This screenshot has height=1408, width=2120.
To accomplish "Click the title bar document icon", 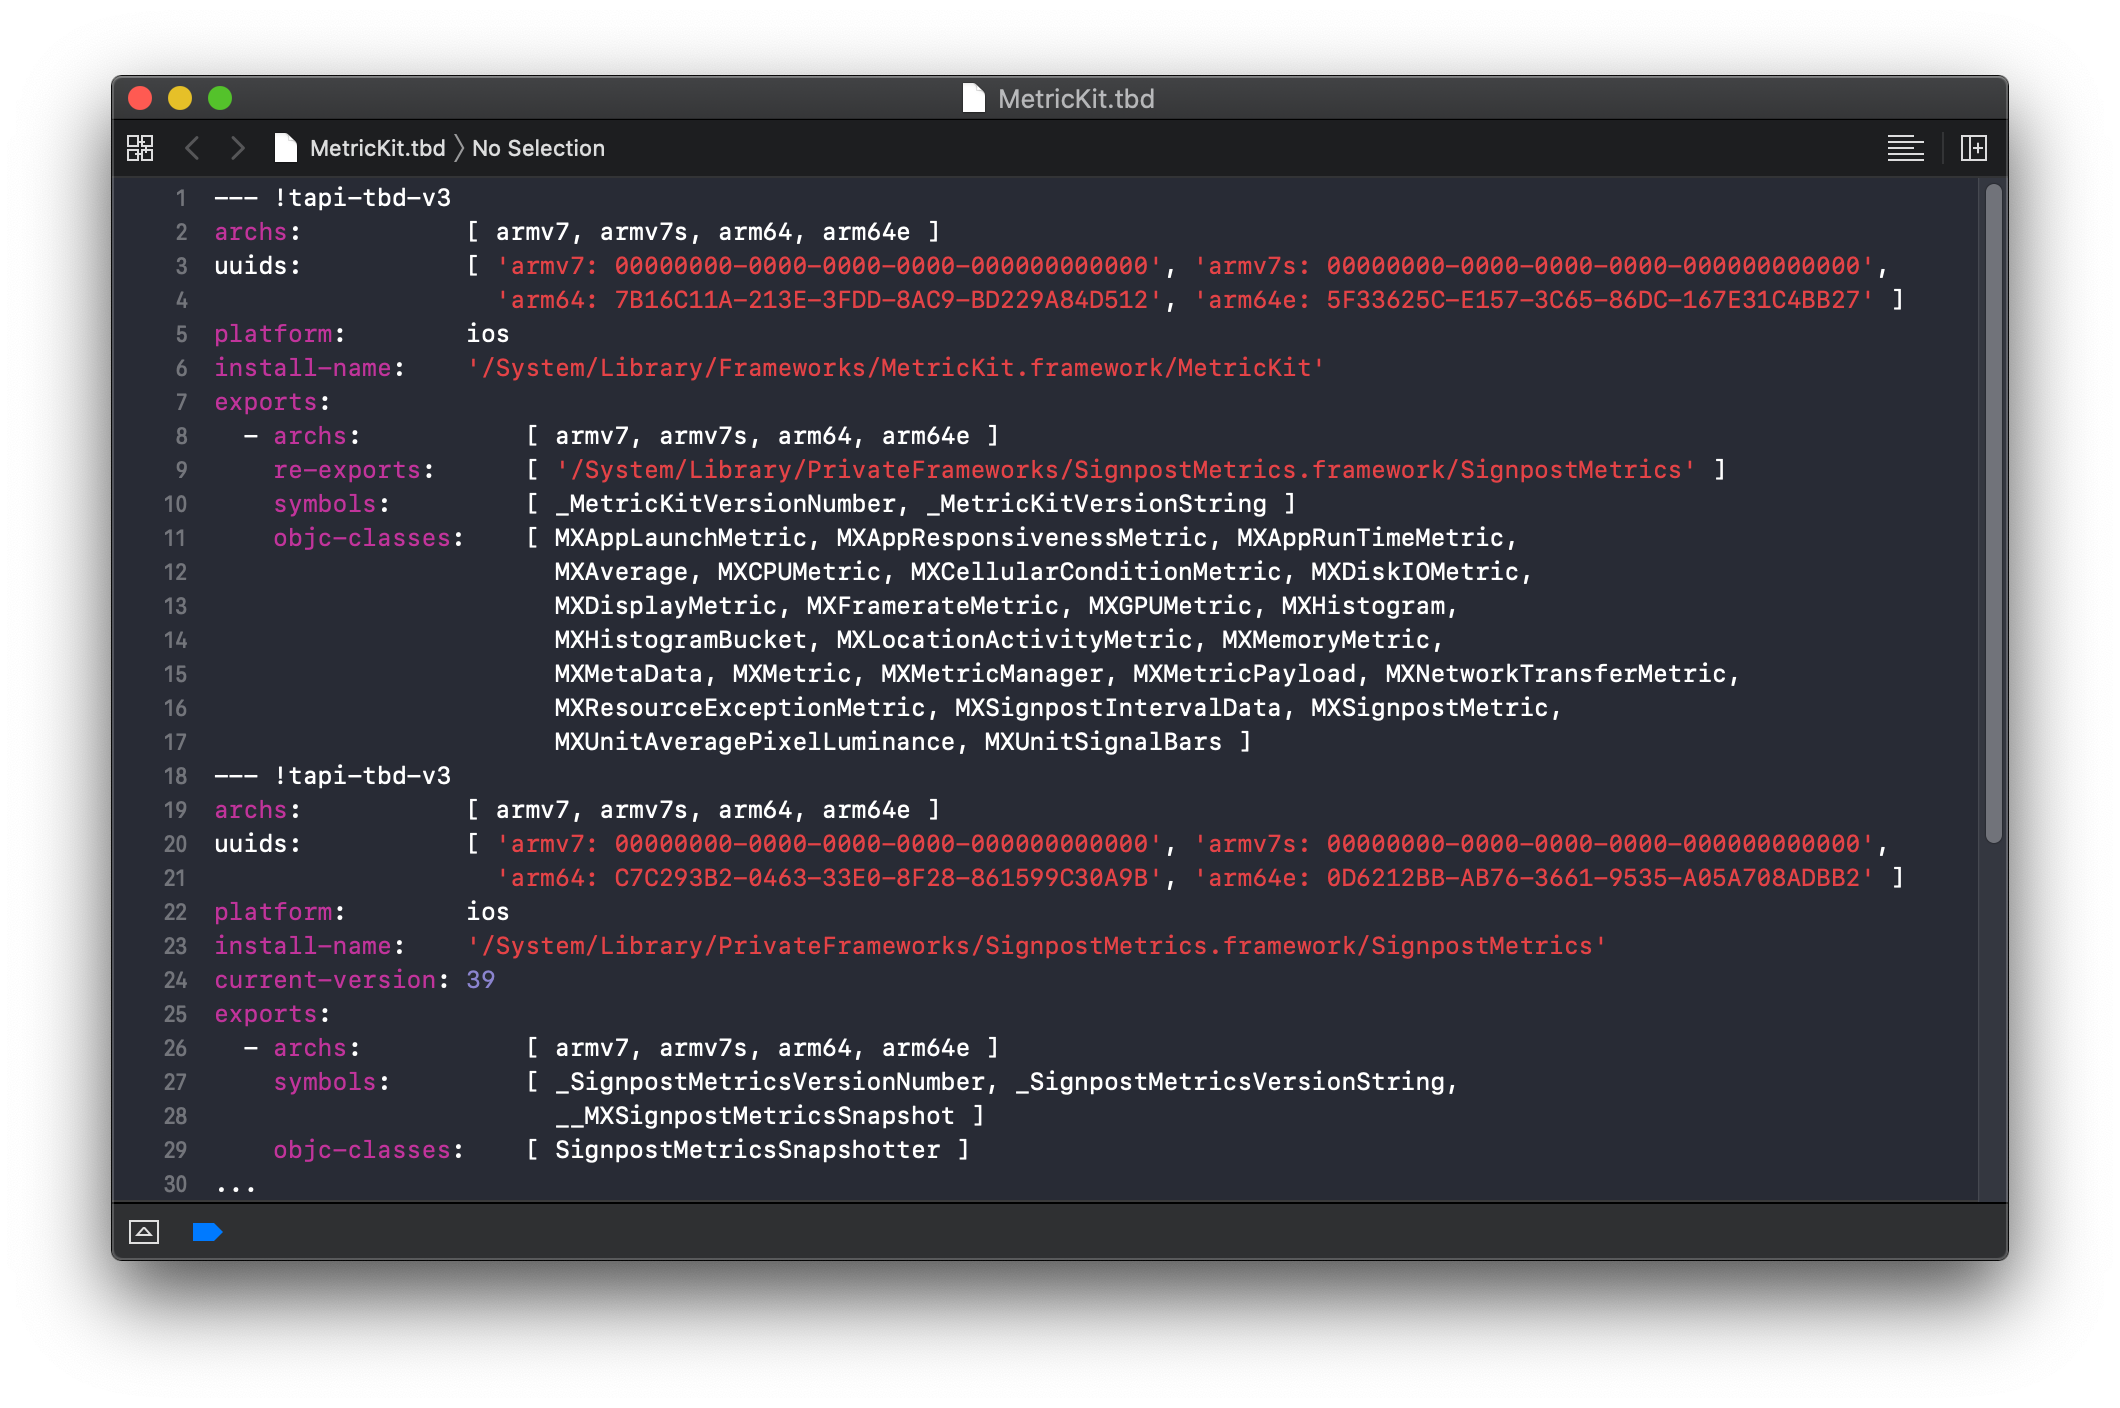I will [x=973, y=98].
